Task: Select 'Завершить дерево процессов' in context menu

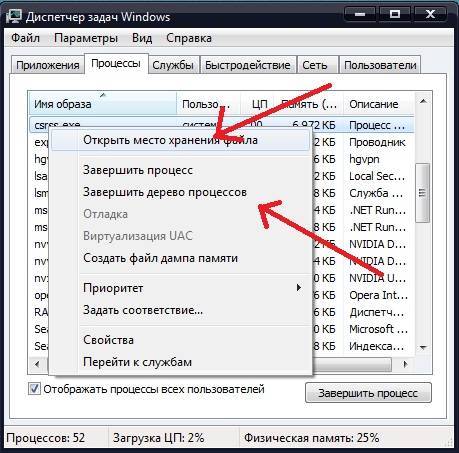Action: [165, 192]
